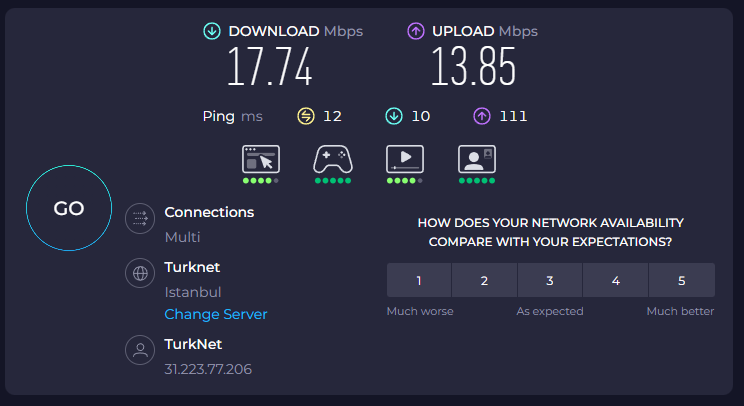Viewport: 744px width, 406px height.
Task: Click the yellow idle ping icon
Action: 306,116
